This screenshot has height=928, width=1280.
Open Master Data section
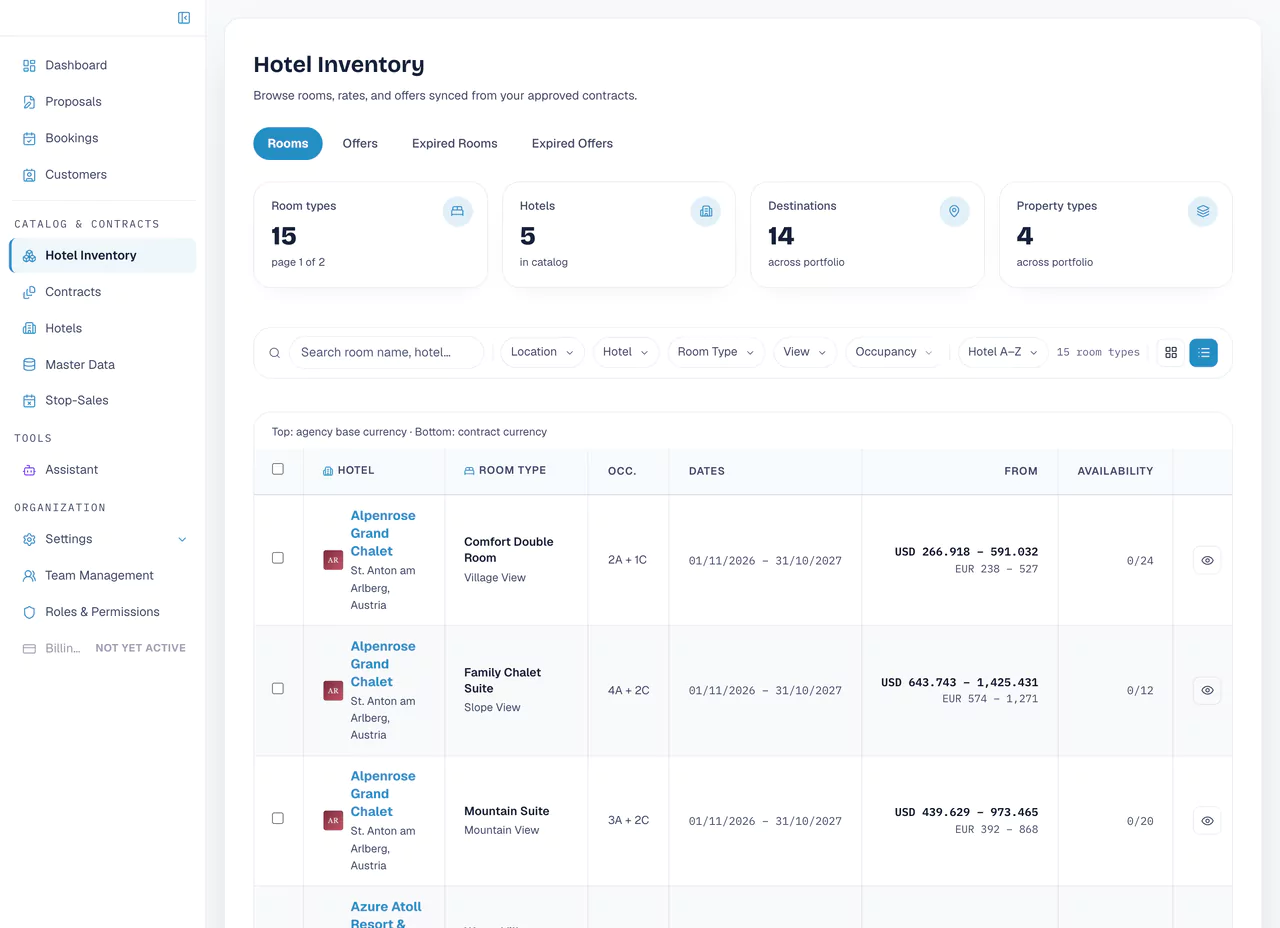(102, 365)
